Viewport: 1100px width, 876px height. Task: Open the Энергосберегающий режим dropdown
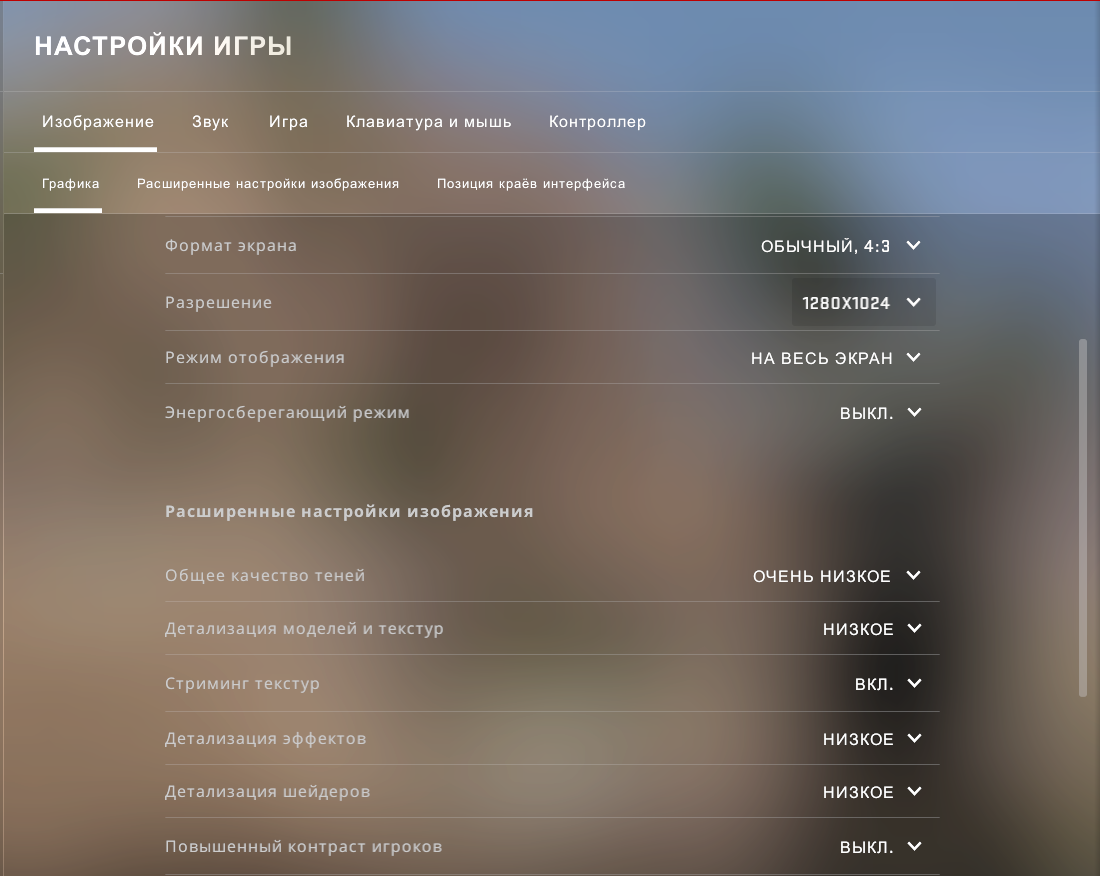880,412
